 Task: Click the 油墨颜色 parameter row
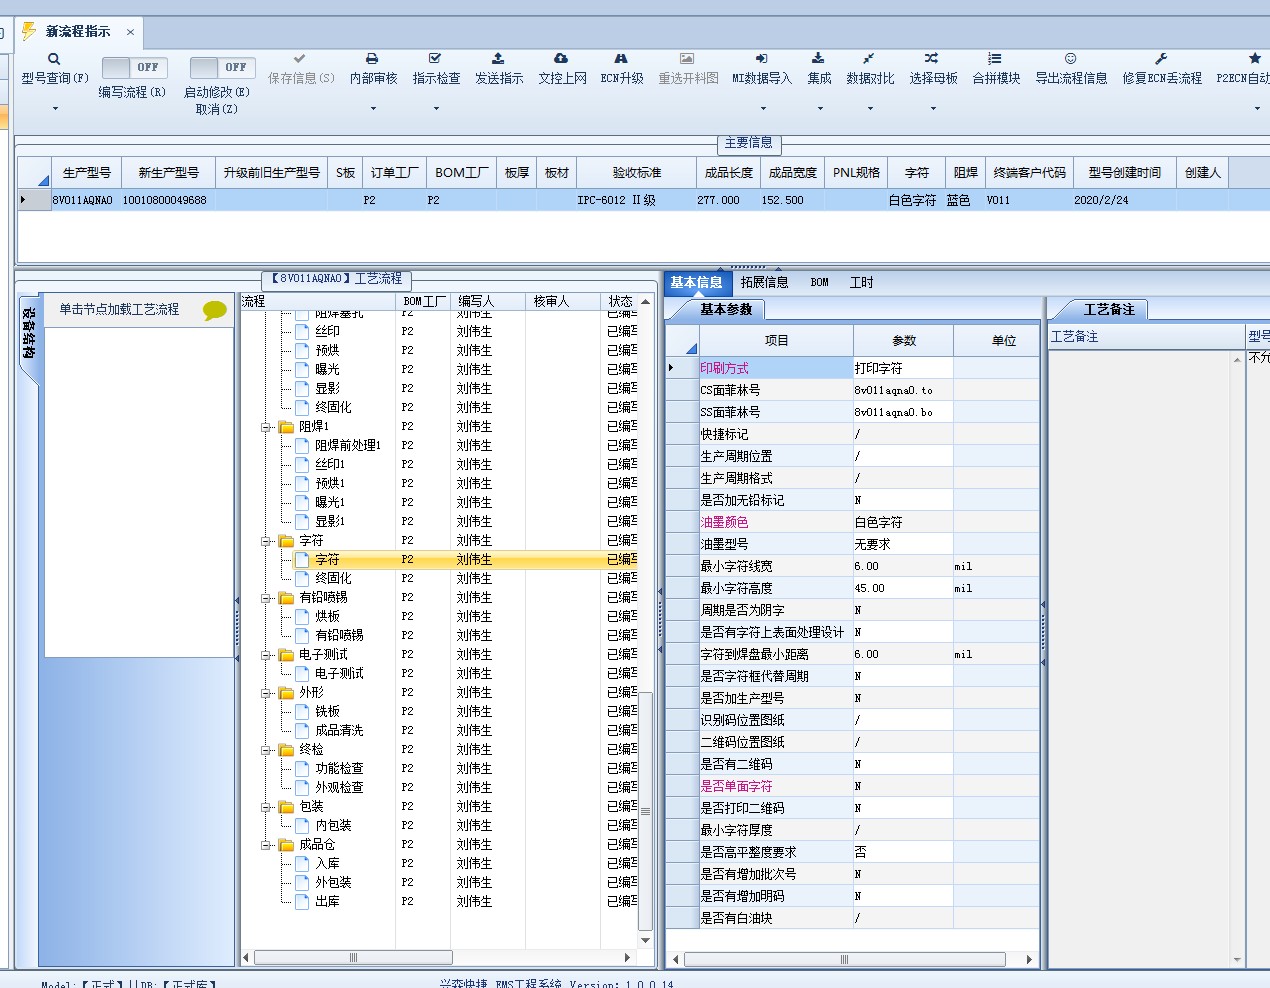[x=853, y=522]
